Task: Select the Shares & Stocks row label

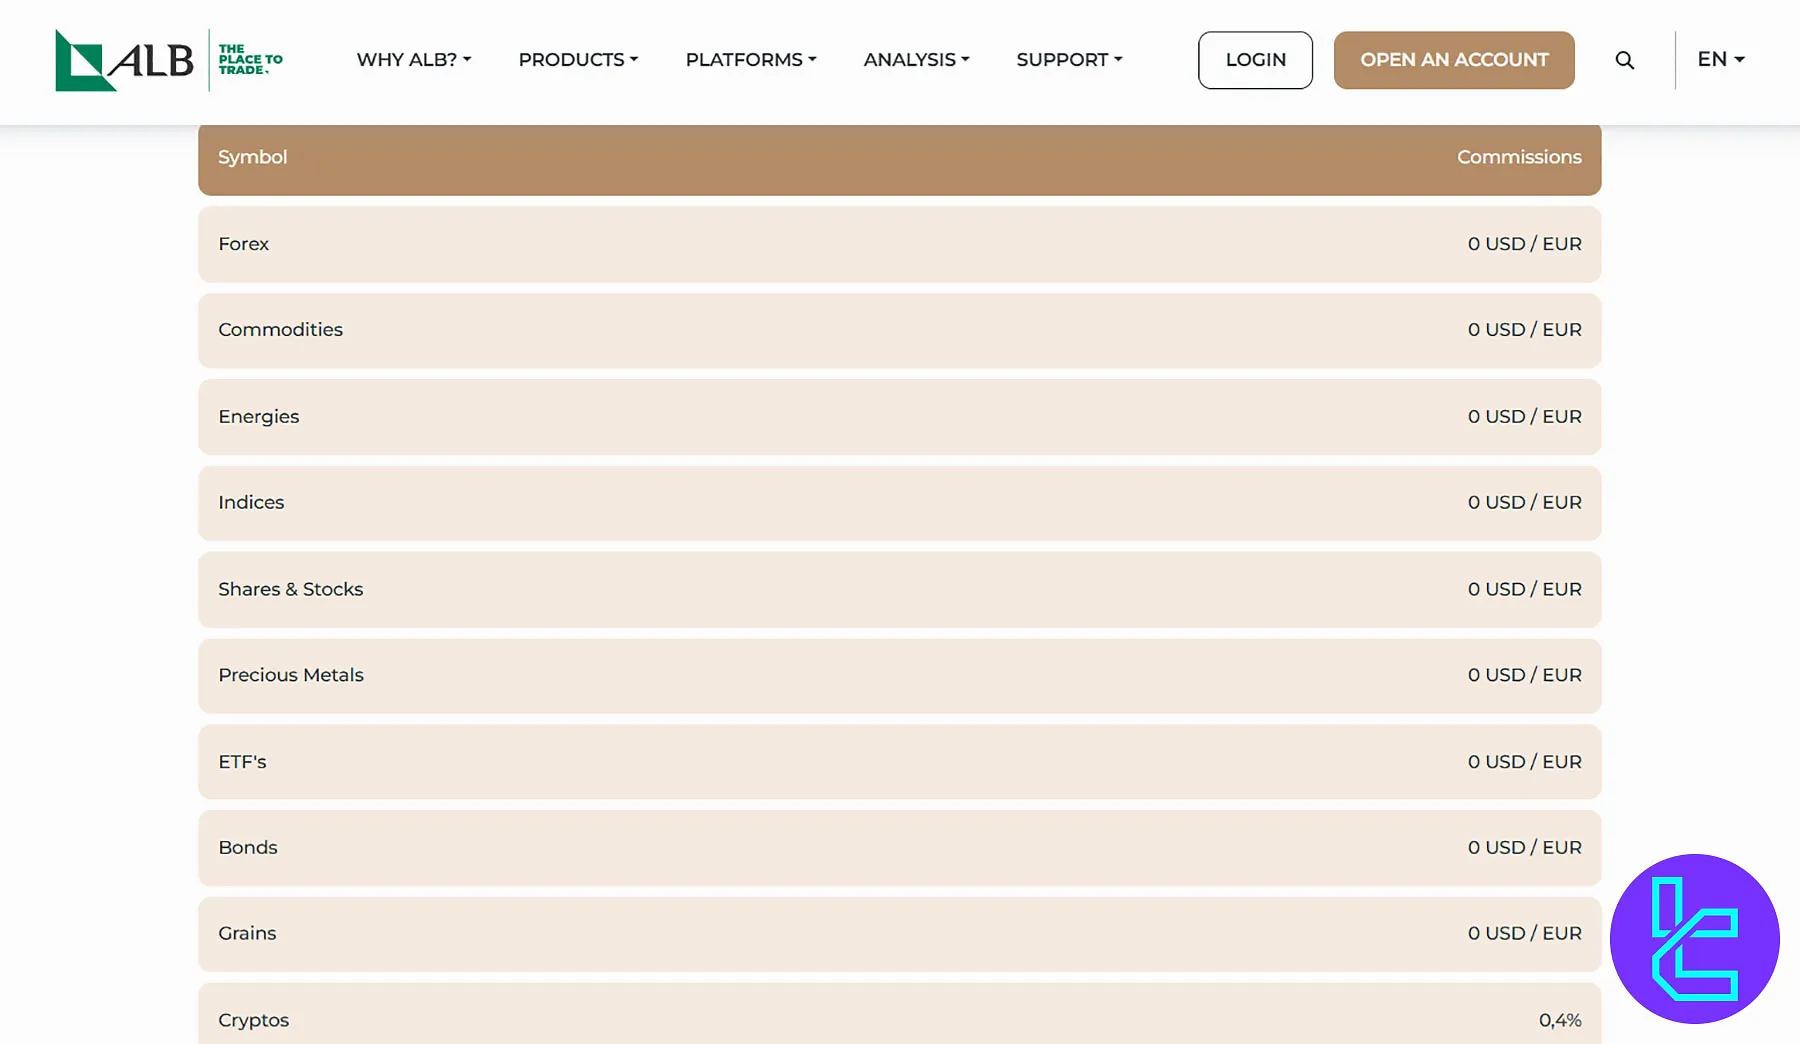Action: click(291, 589)
